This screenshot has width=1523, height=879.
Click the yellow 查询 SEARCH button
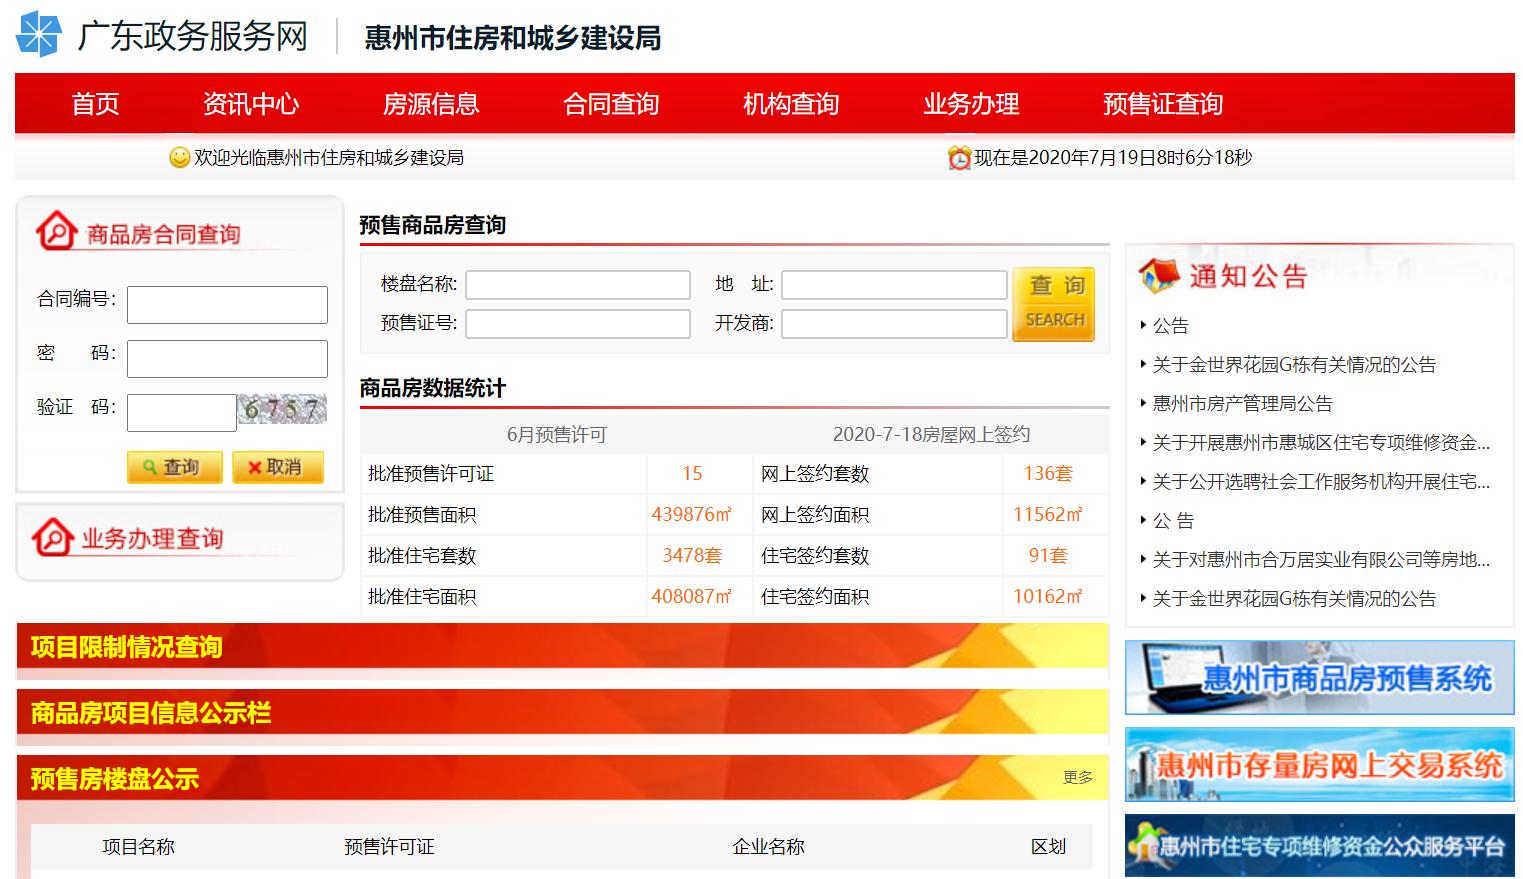(x=1053, y=304)
